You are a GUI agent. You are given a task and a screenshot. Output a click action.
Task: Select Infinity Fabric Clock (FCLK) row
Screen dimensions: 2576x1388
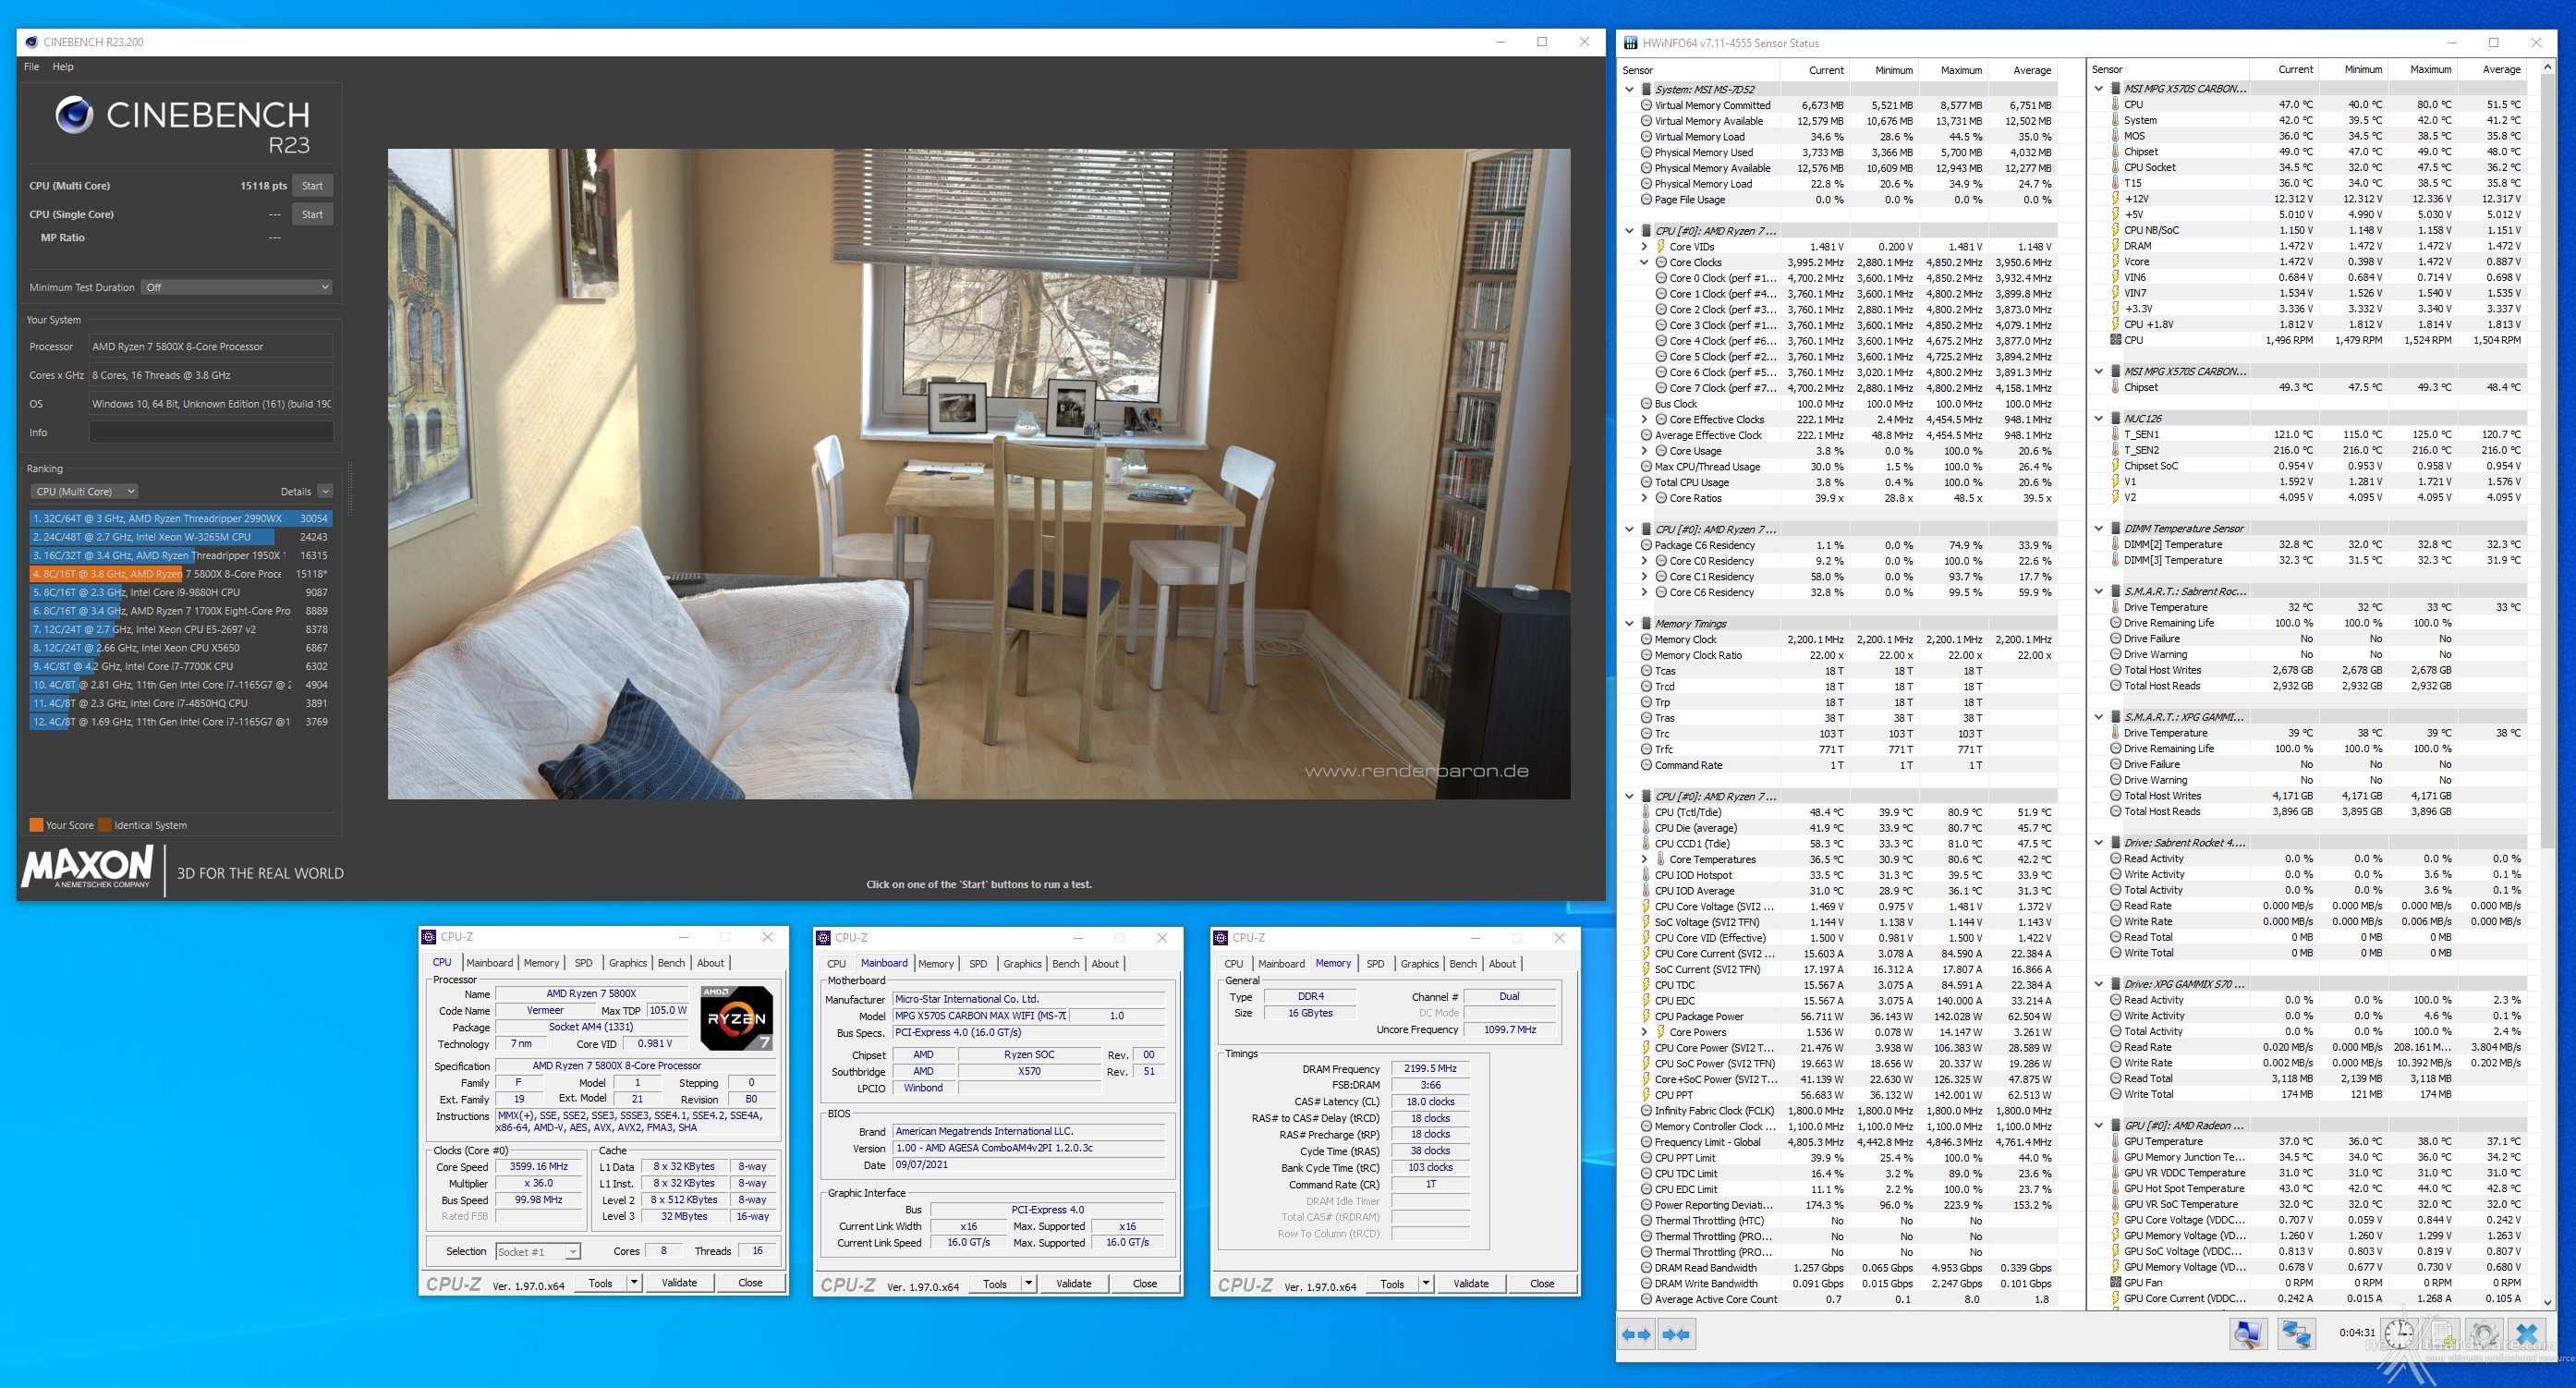point(1850,1110)
